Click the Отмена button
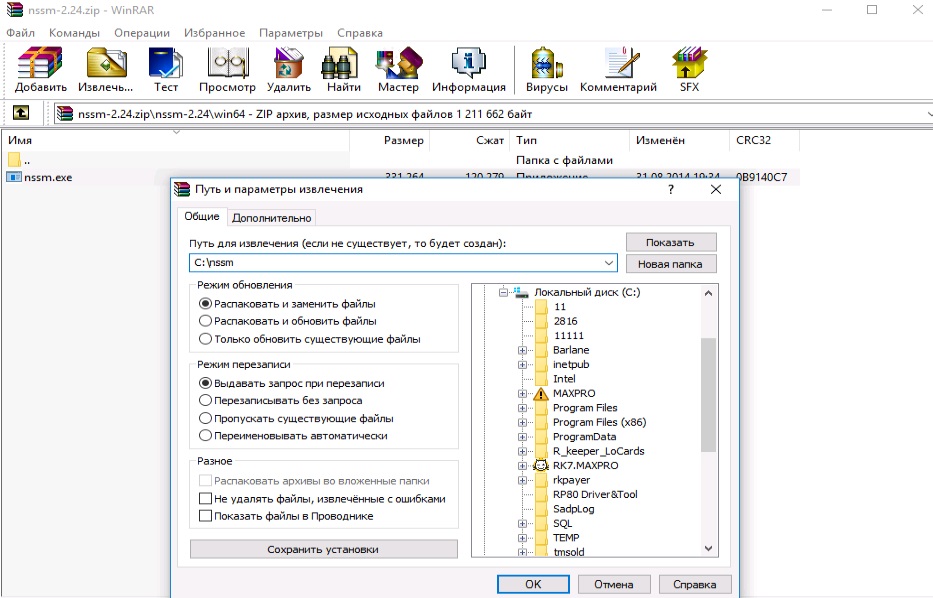 [613, 584]
